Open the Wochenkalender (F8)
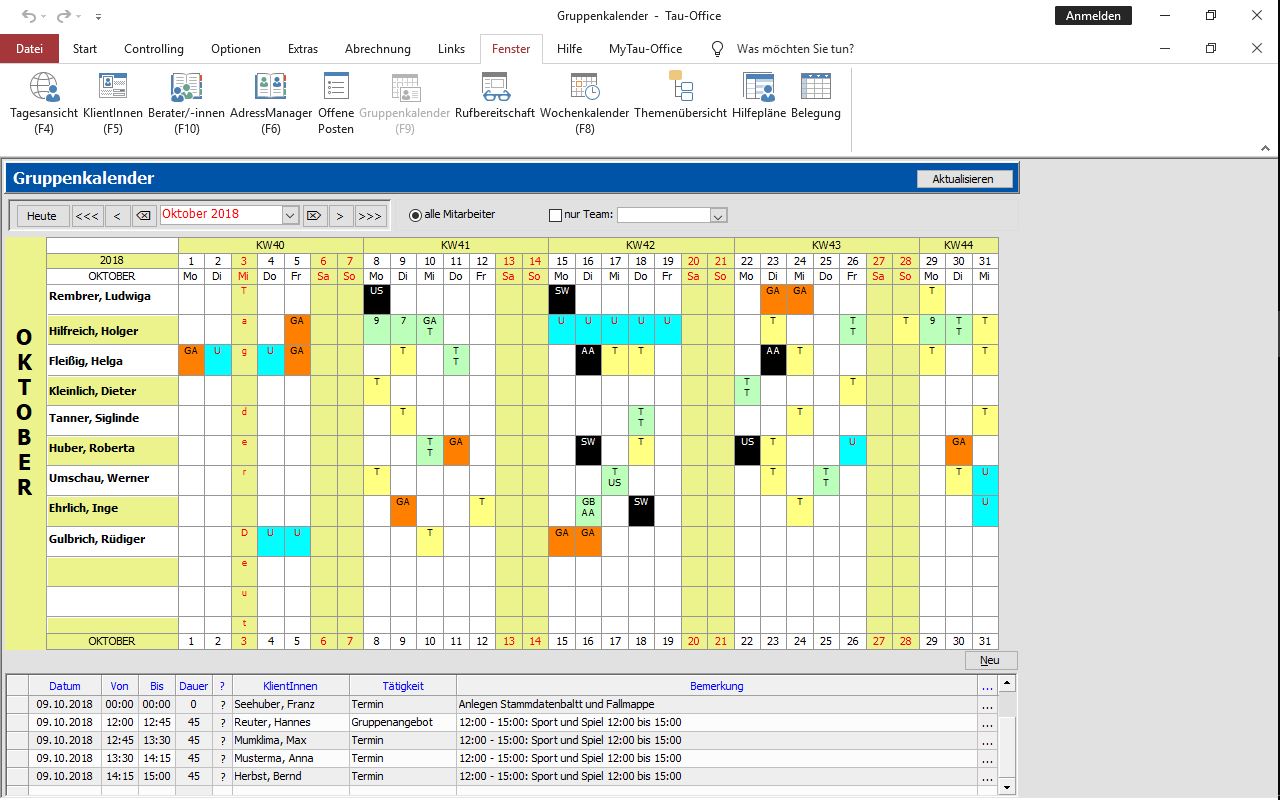1280x800 pixels. pyautogui.click(x=585, y=103)
